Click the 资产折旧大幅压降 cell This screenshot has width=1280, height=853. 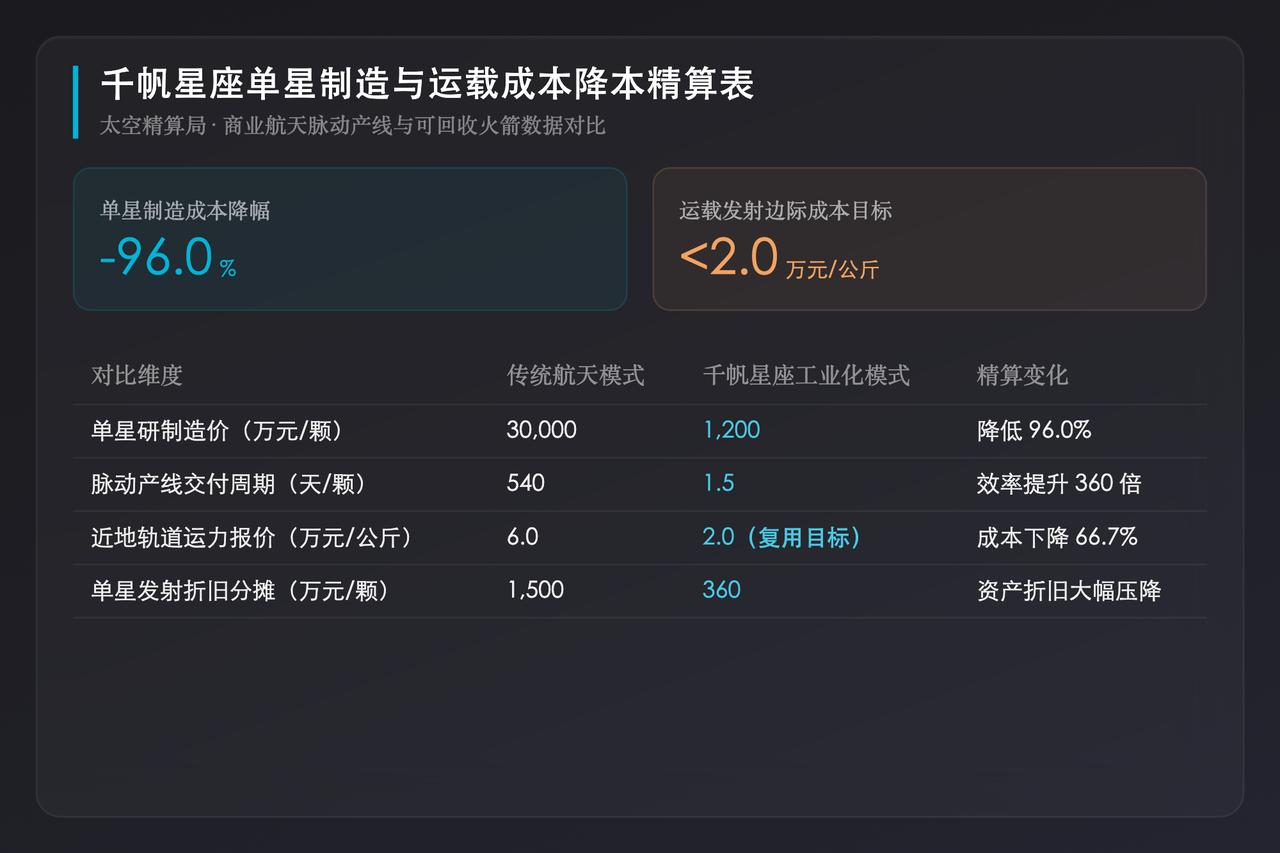click(1069, 590)
